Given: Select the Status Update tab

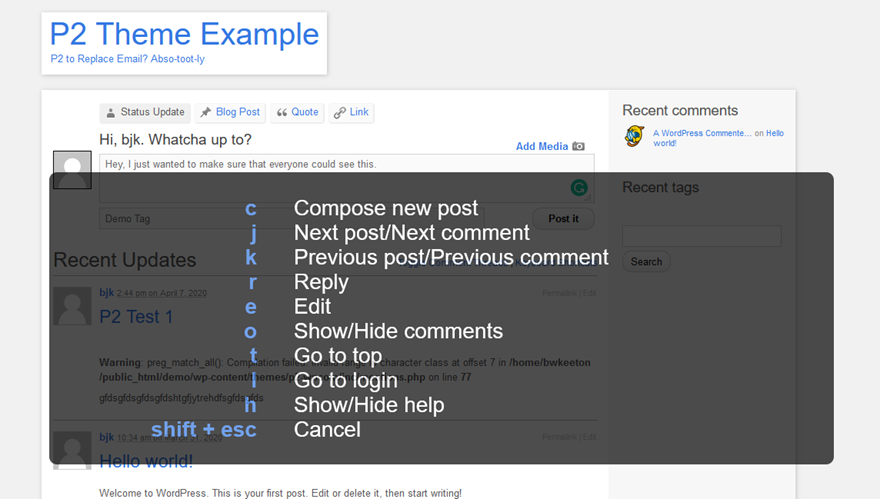Looking at the screenshot, I should [x=145, y=112].
